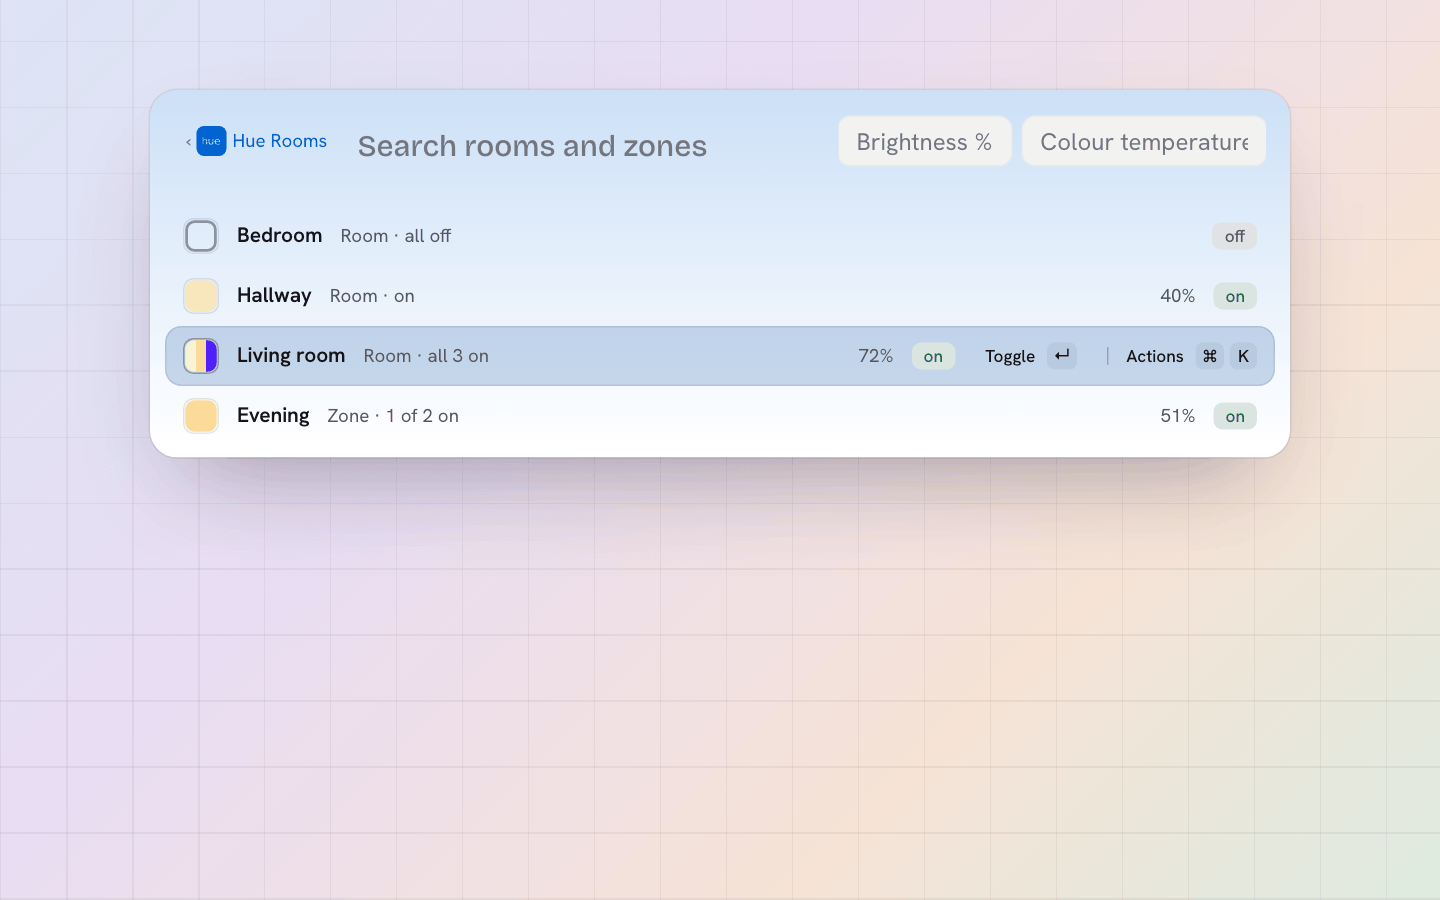This screenshot has height=900, width=1440.
Task: Click the 'Room · all off' subtitle
Action: (x=396, y=236)
